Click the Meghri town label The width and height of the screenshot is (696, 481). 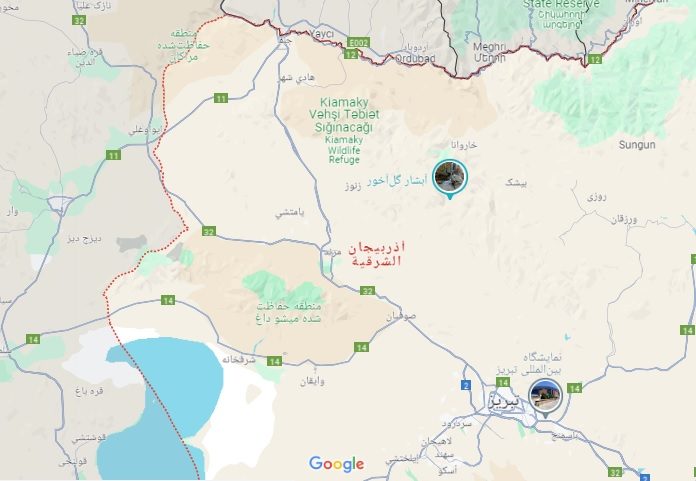490,47
